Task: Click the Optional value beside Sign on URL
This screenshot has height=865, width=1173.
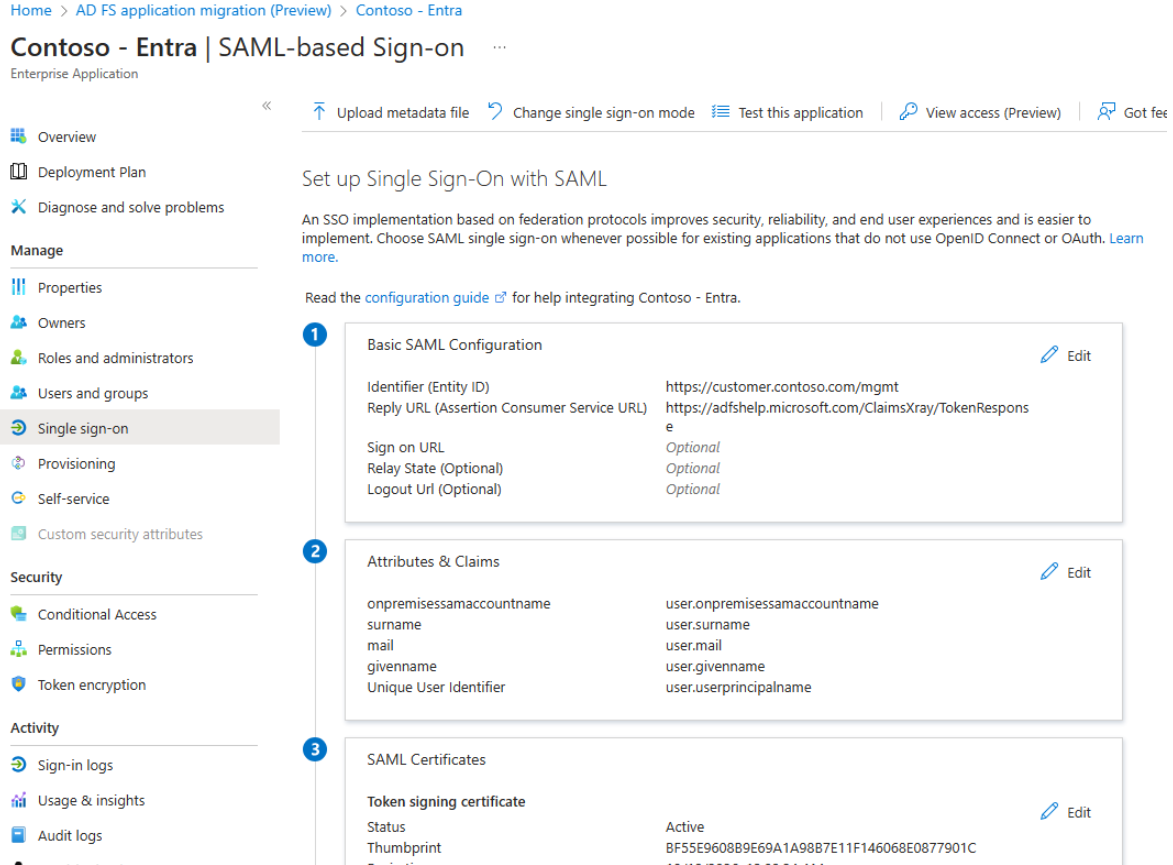Action: click(x=693, y=447)
